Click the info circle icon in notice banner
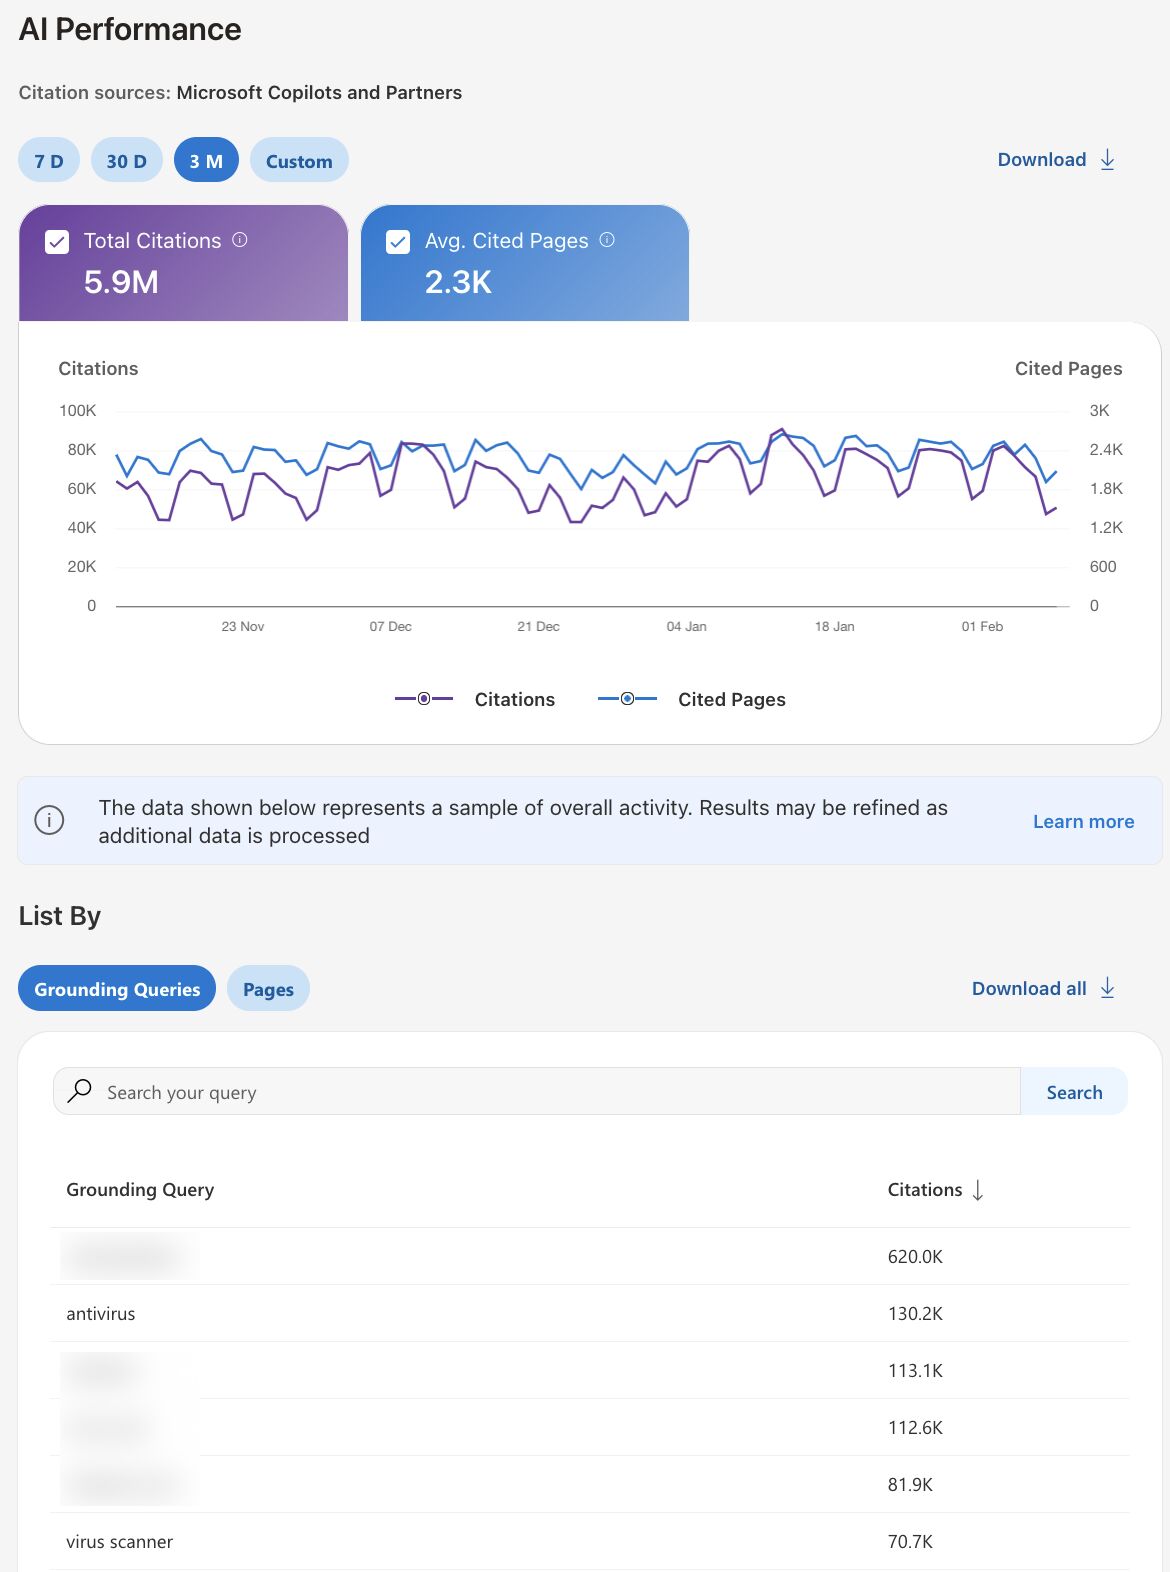 tap(49, 821)
